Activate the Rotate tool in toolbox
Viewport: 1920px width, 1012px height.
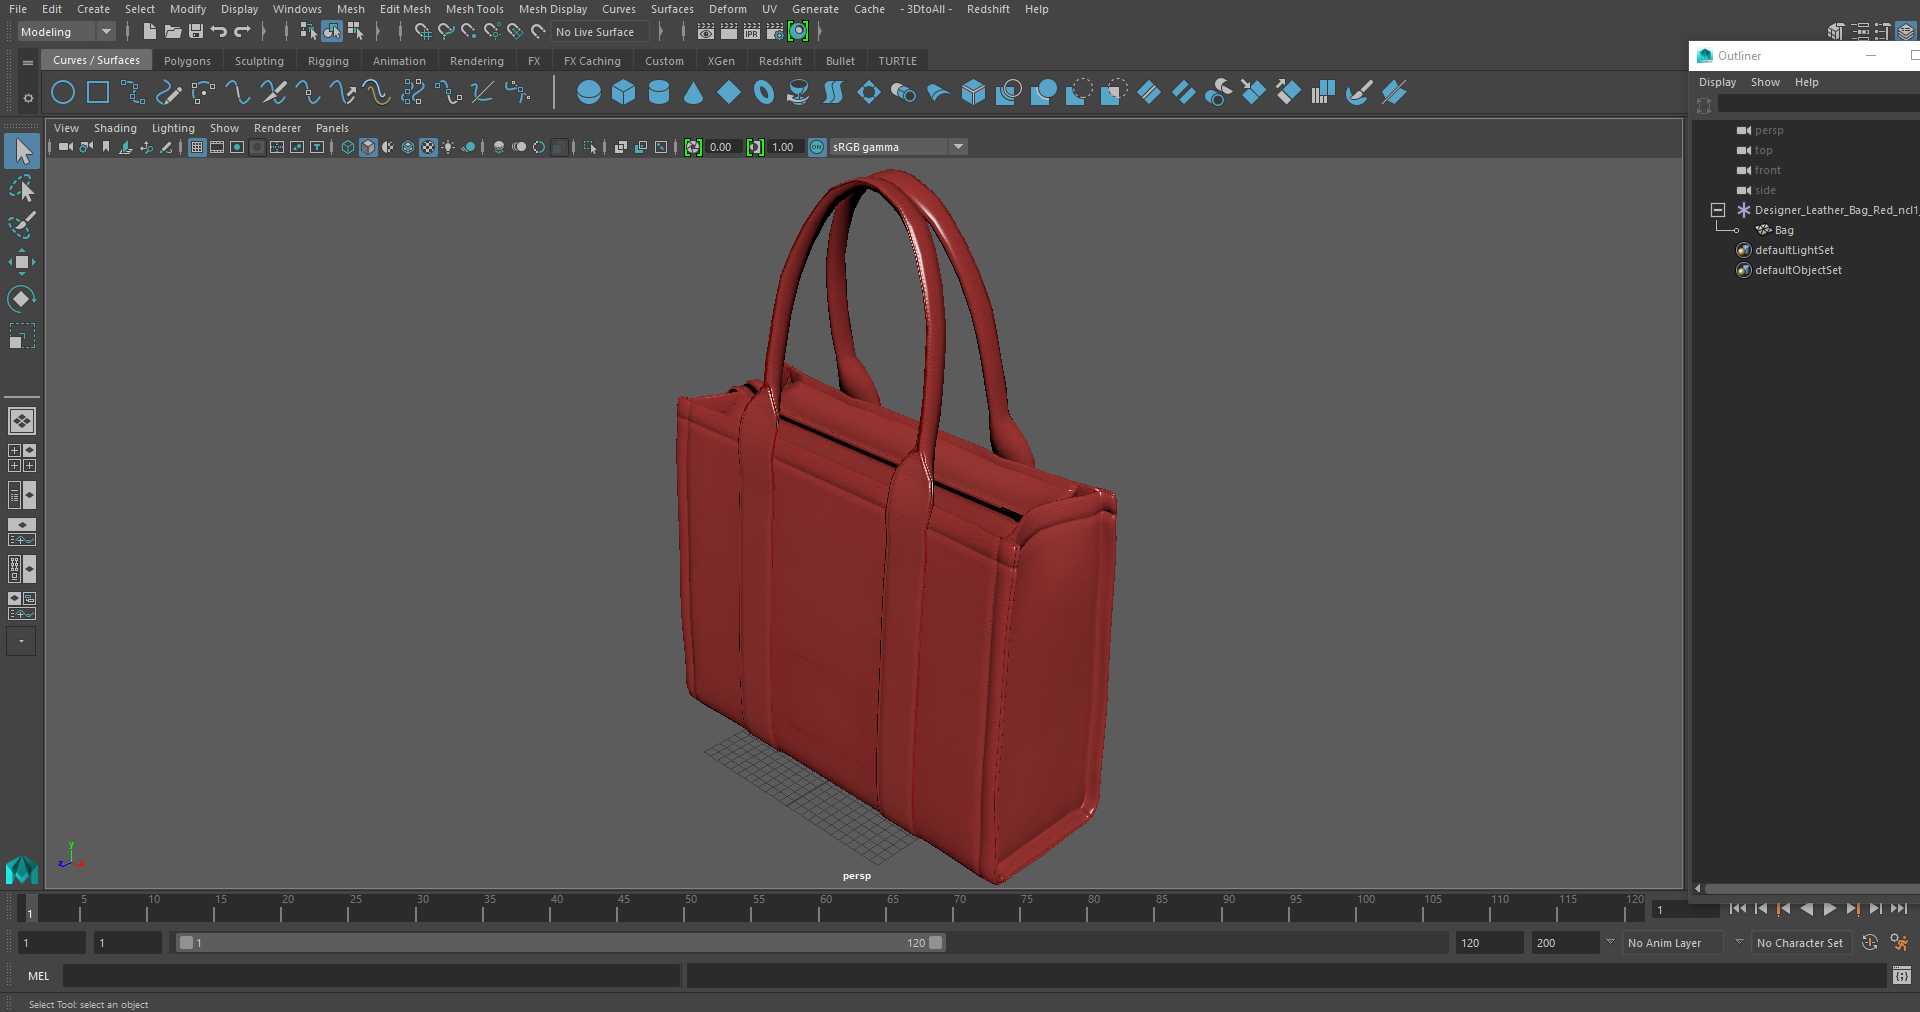(22, 298)
